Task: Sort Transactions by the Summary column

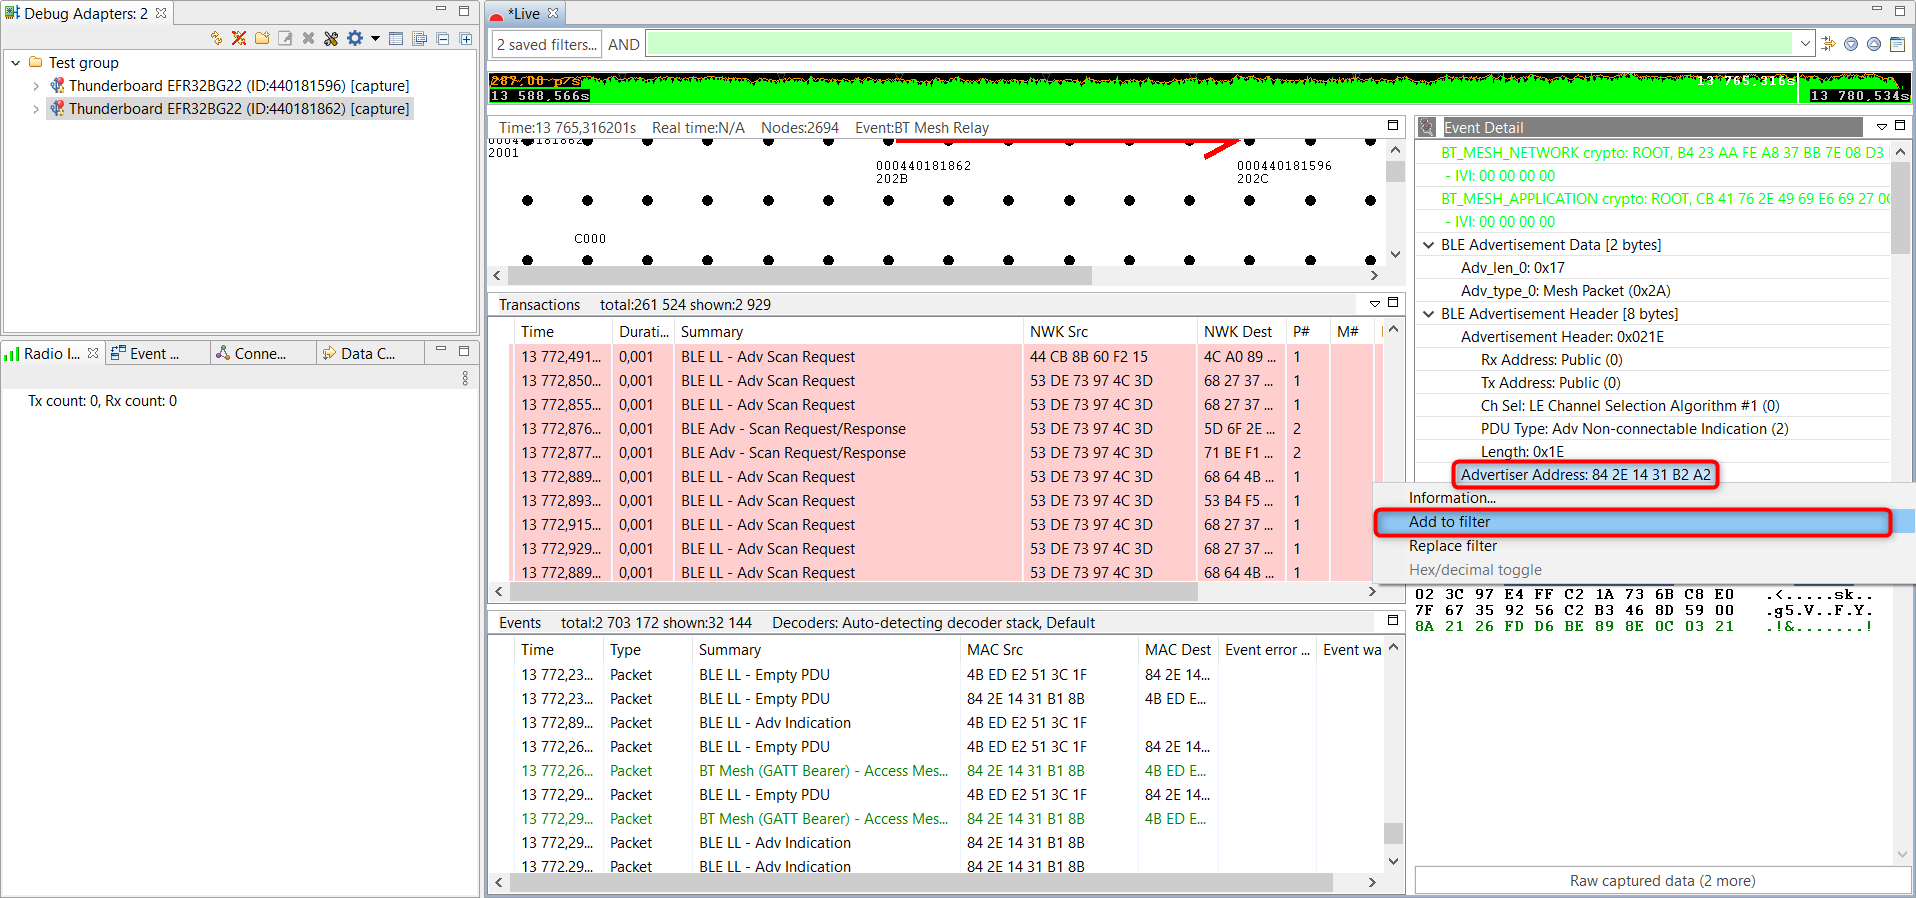Action: coord(848,332)
